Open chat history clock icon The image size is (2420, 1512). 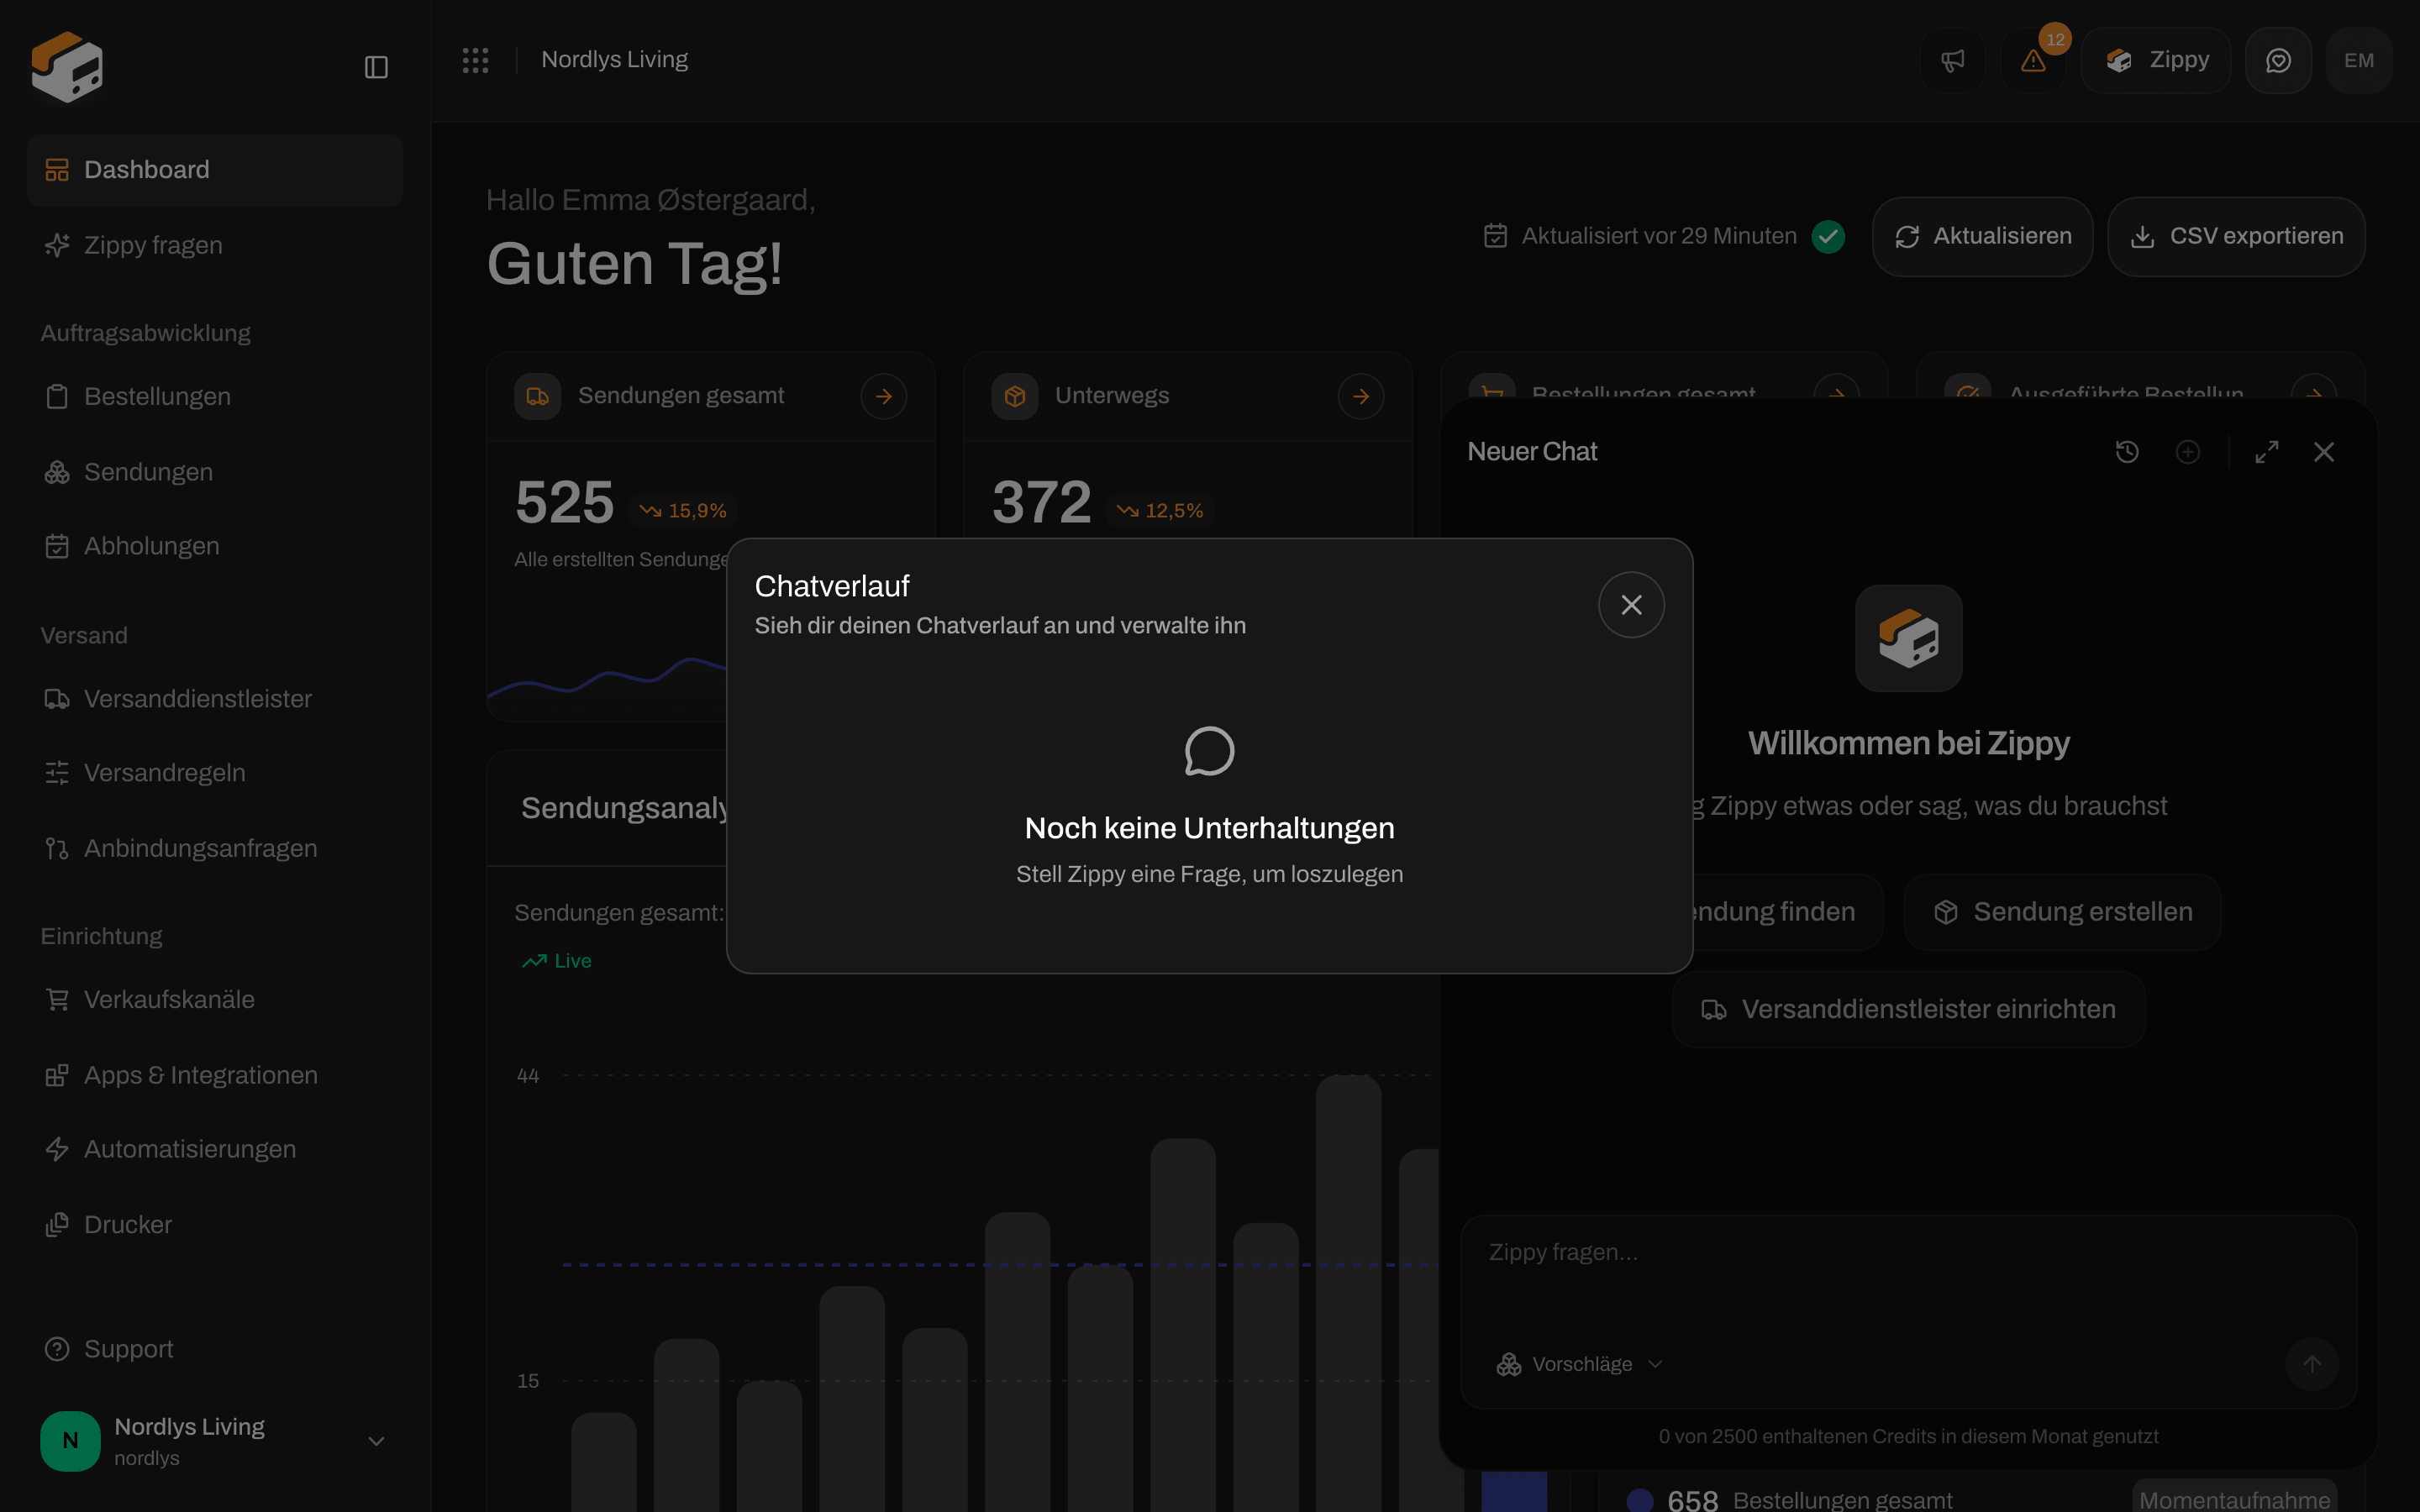[x=2127, y=452]
